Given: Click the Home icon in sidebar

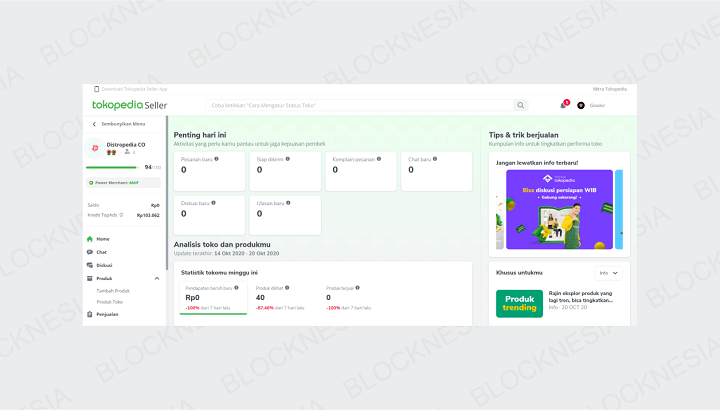Looking at the screenshot, I should tap(90, 239).
